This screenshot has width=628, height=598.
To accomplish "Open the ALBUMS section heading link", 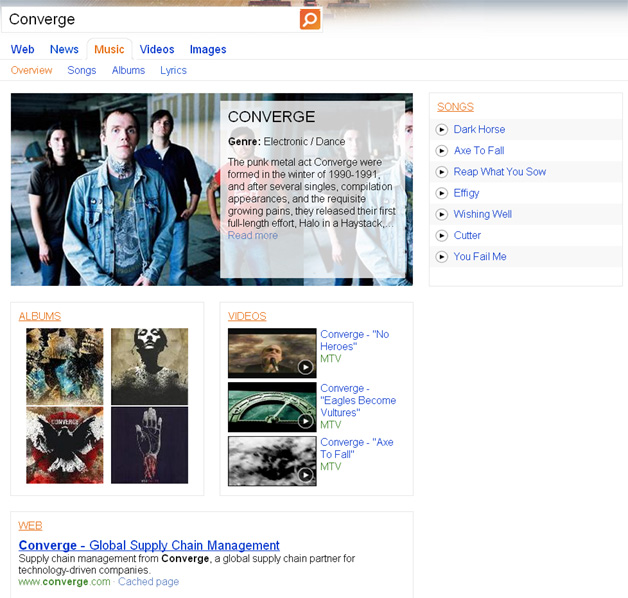I will (x=40, y=316).
